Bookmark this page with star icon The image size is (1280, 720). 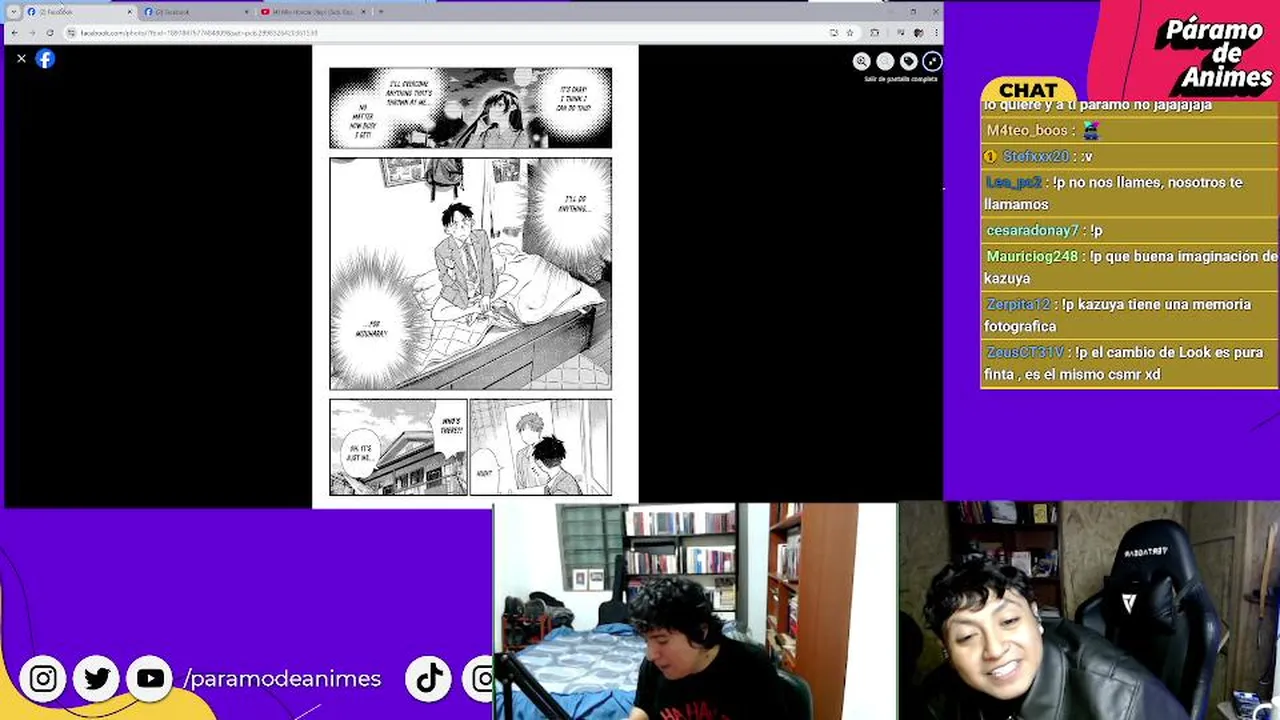coord(850,32)
